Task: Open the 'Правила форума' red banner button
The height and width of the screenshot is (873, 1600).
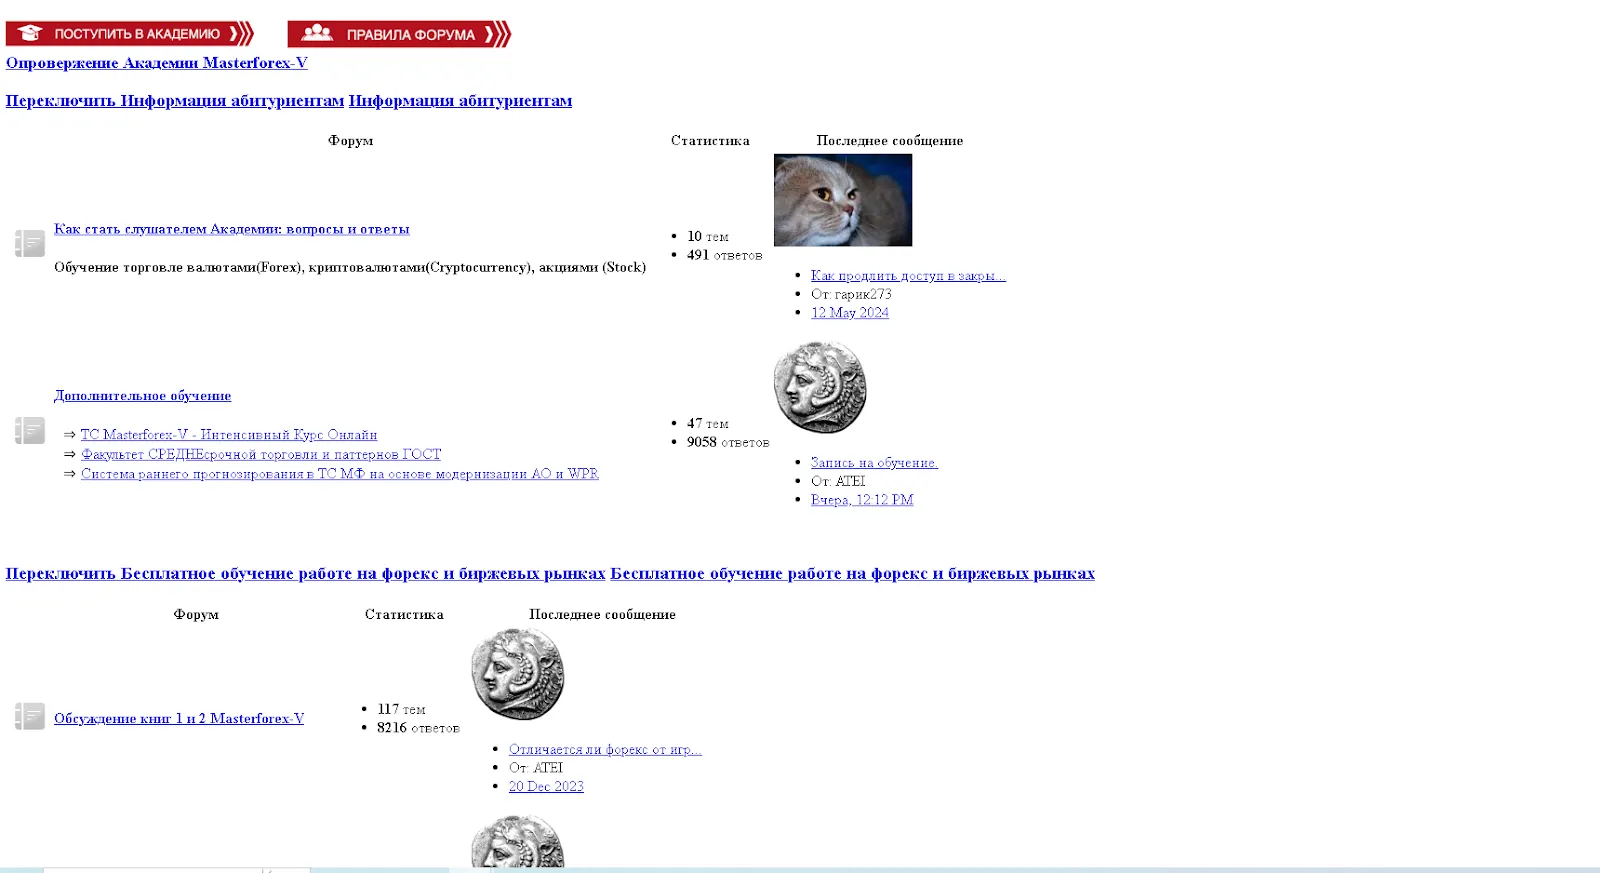Action: coord(399,34)
